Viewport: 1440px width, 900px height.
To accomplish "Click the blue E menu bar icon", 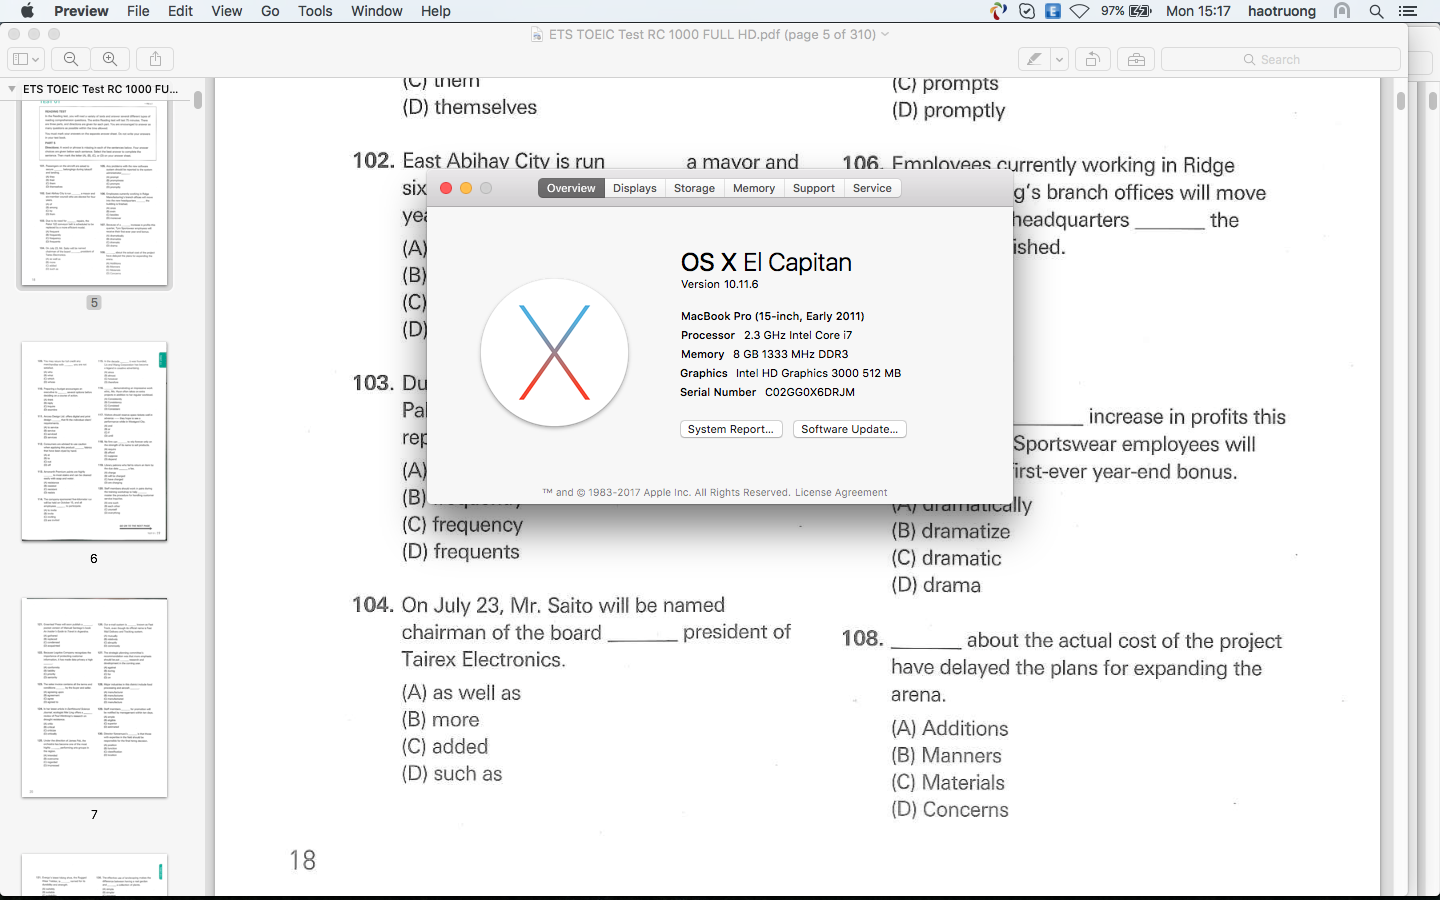I will (x=1053, y=11).
